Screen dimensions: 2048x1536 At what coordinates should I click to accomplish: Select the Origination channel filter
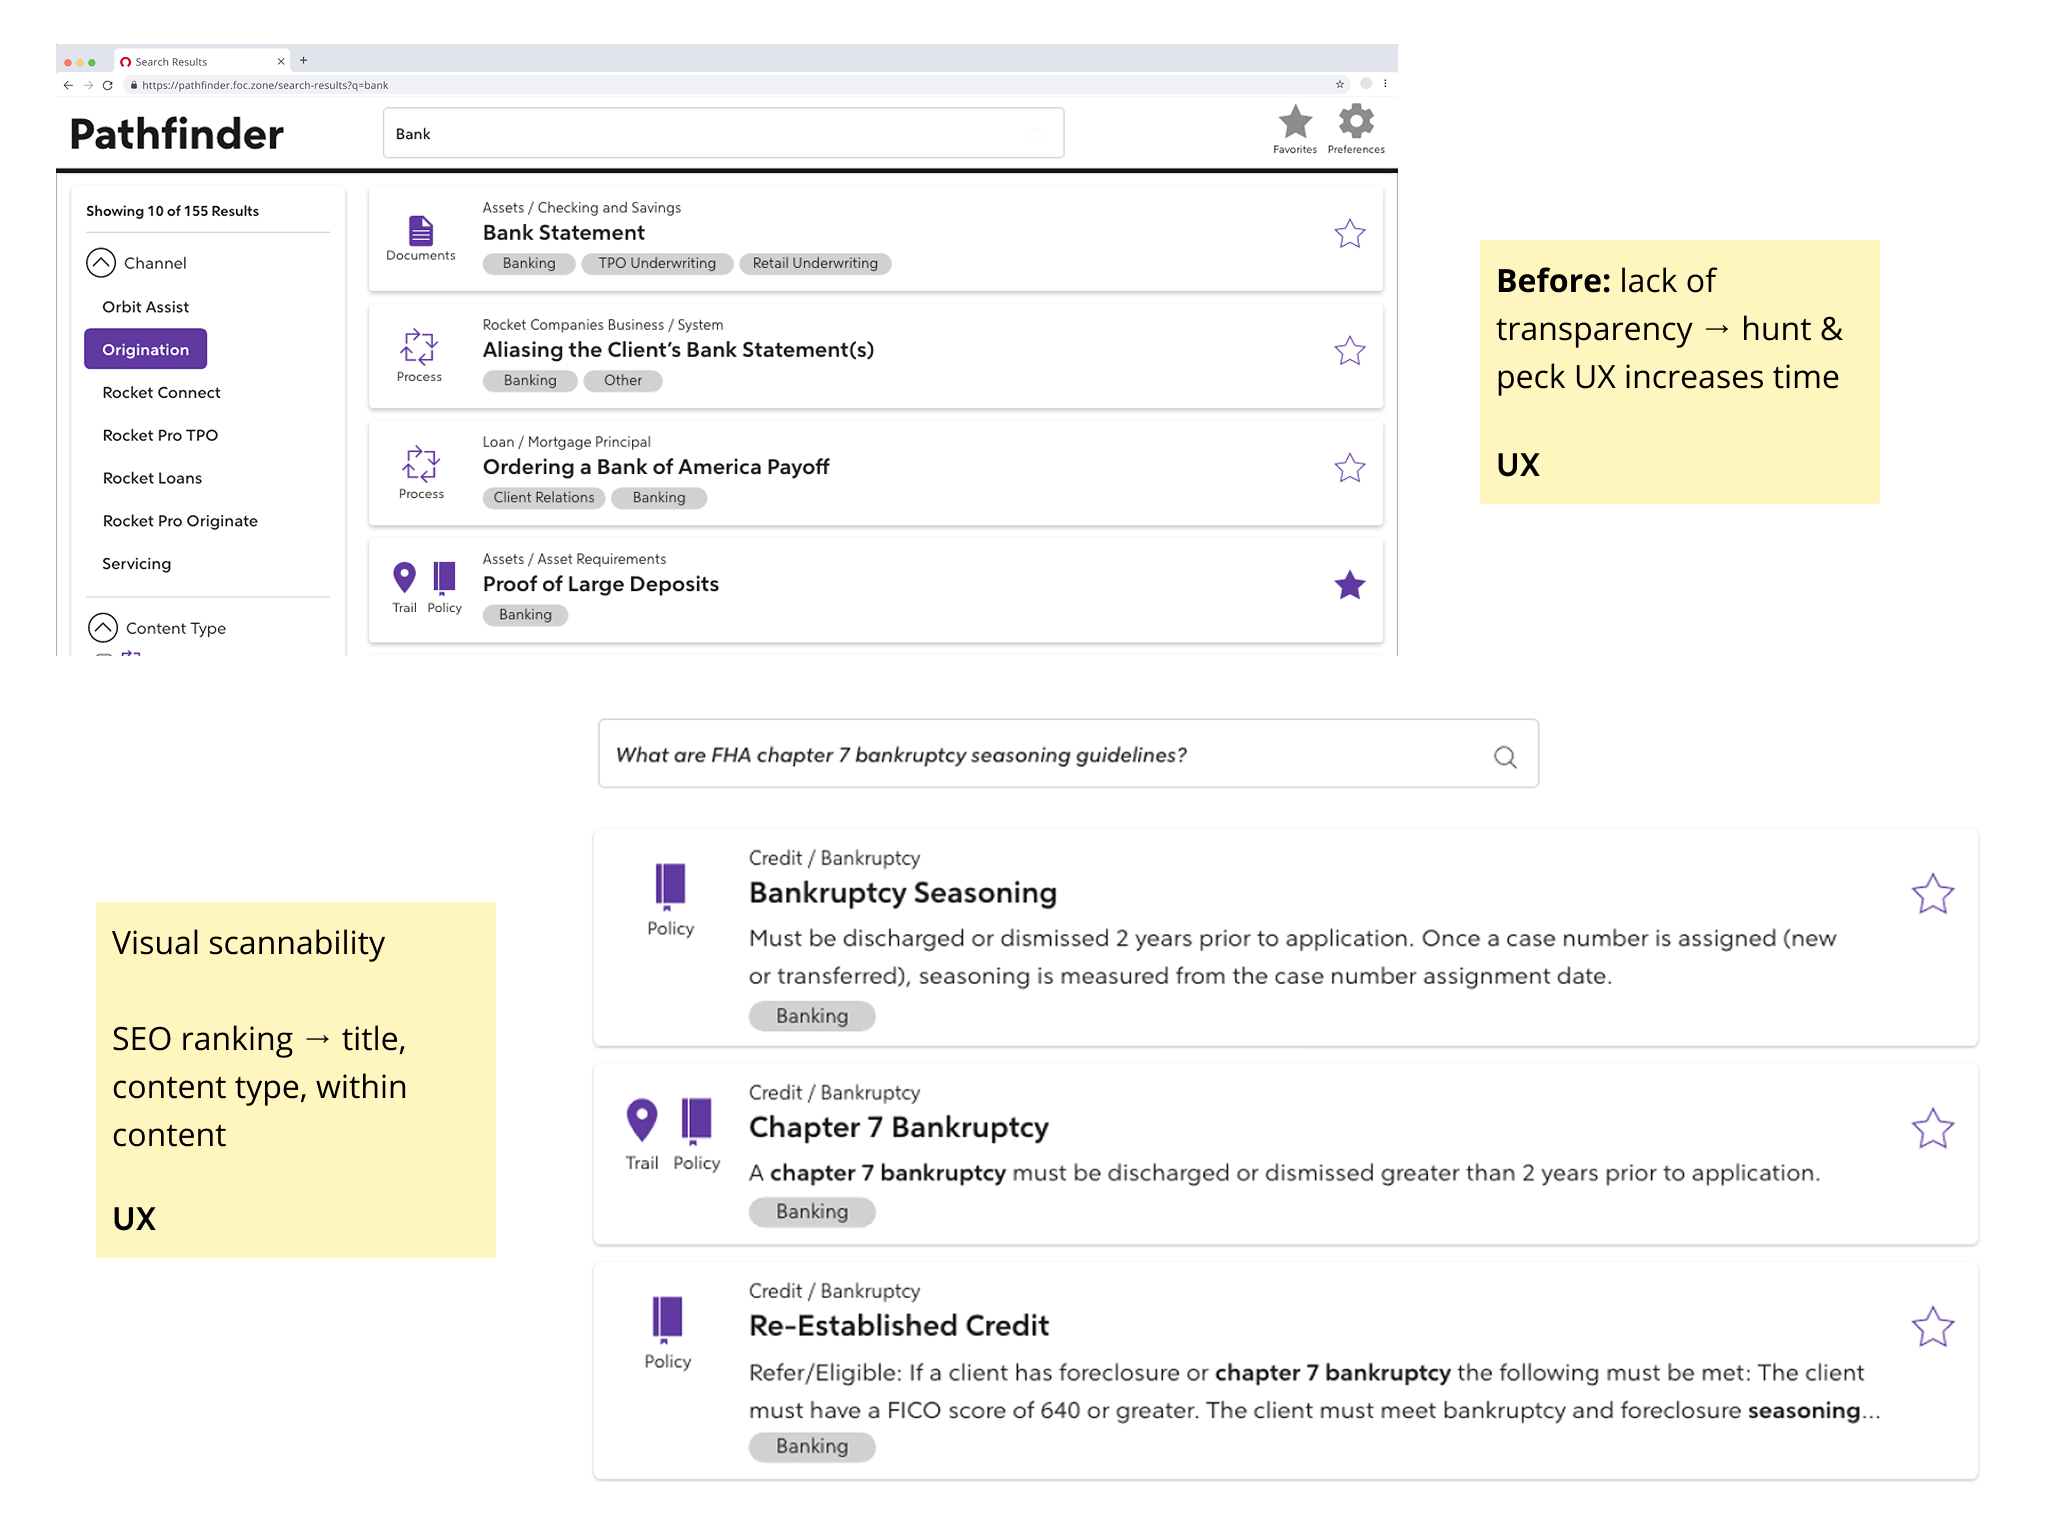coord(146,349)
